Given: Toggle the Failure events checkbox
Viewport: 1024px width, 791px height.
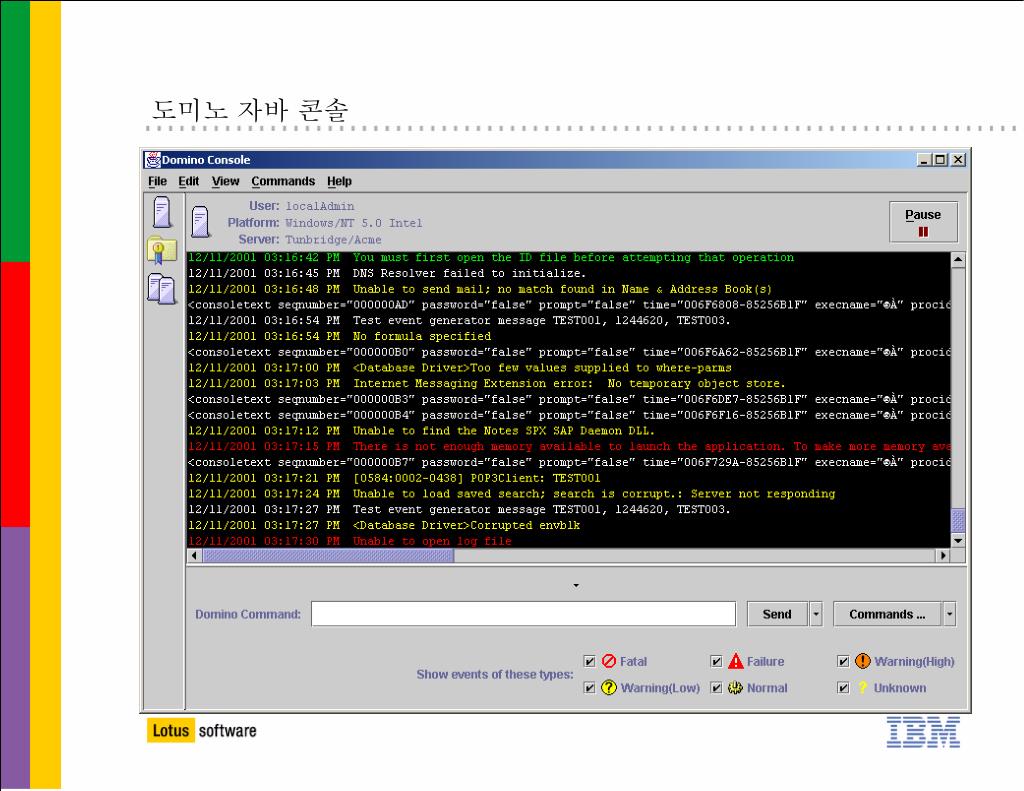Looking at the screenshot, I should (716, 662).
